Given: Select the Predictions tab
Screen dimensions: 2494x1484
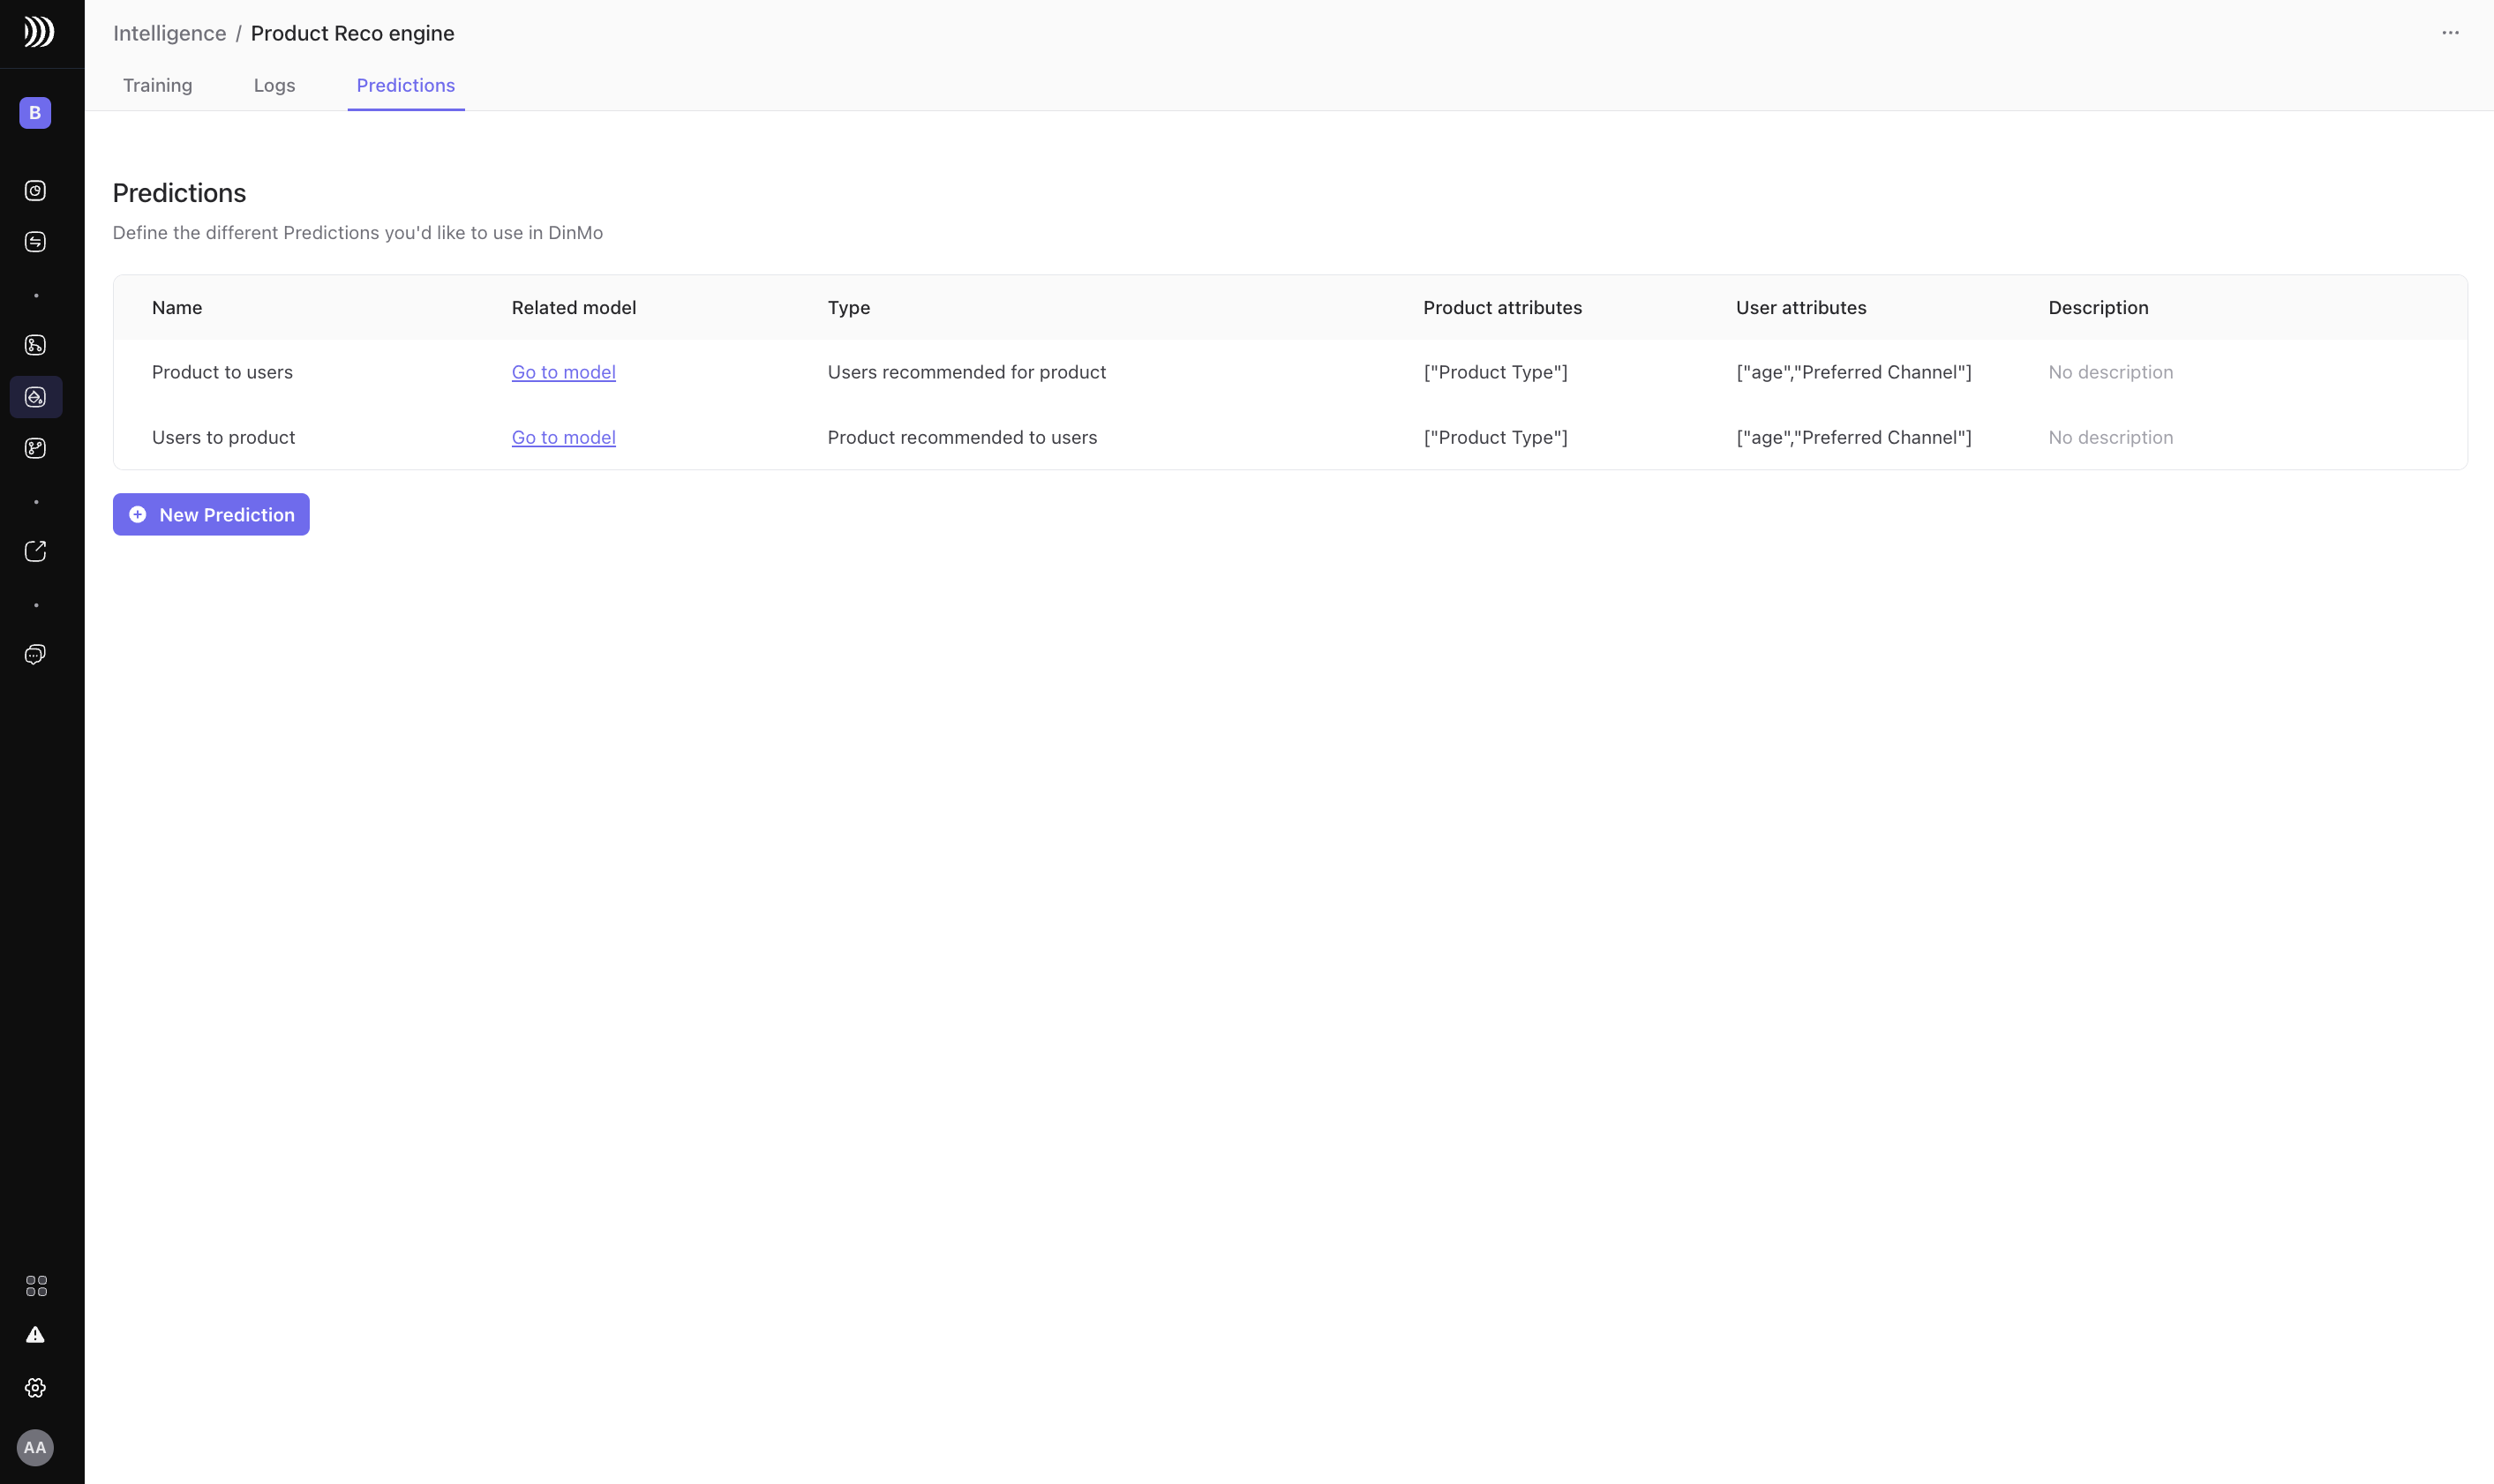Looking at the screenshot, I should pos(405,86).
